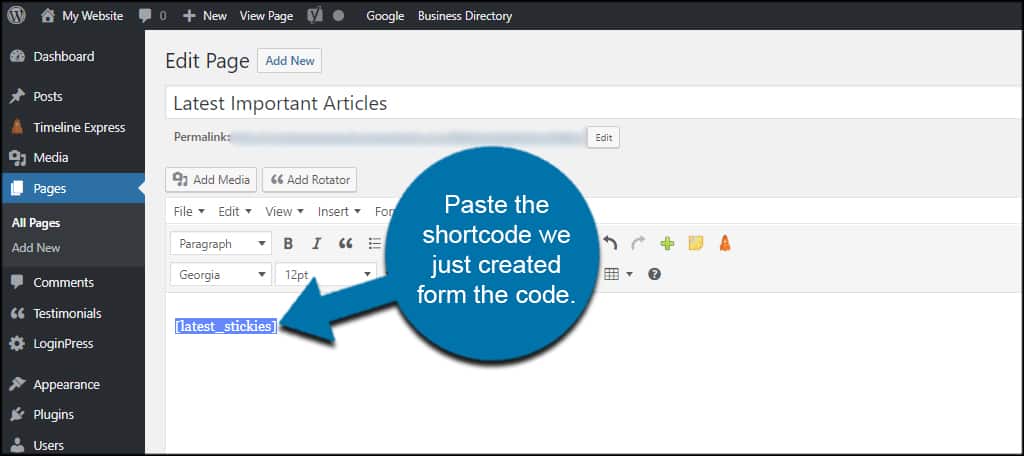Apply bold formatting in the editor toolbar

tap(289, 244)
